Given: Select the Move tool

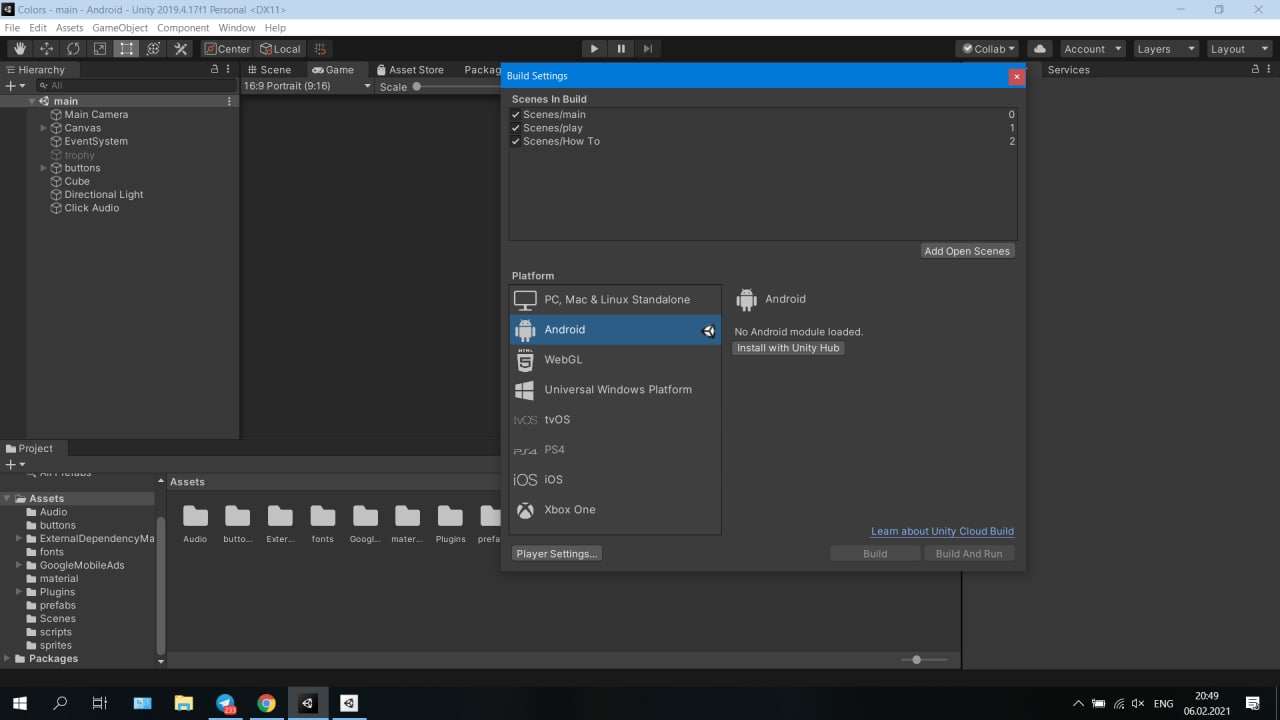Looking at the screenshot, I should point(47,49).
